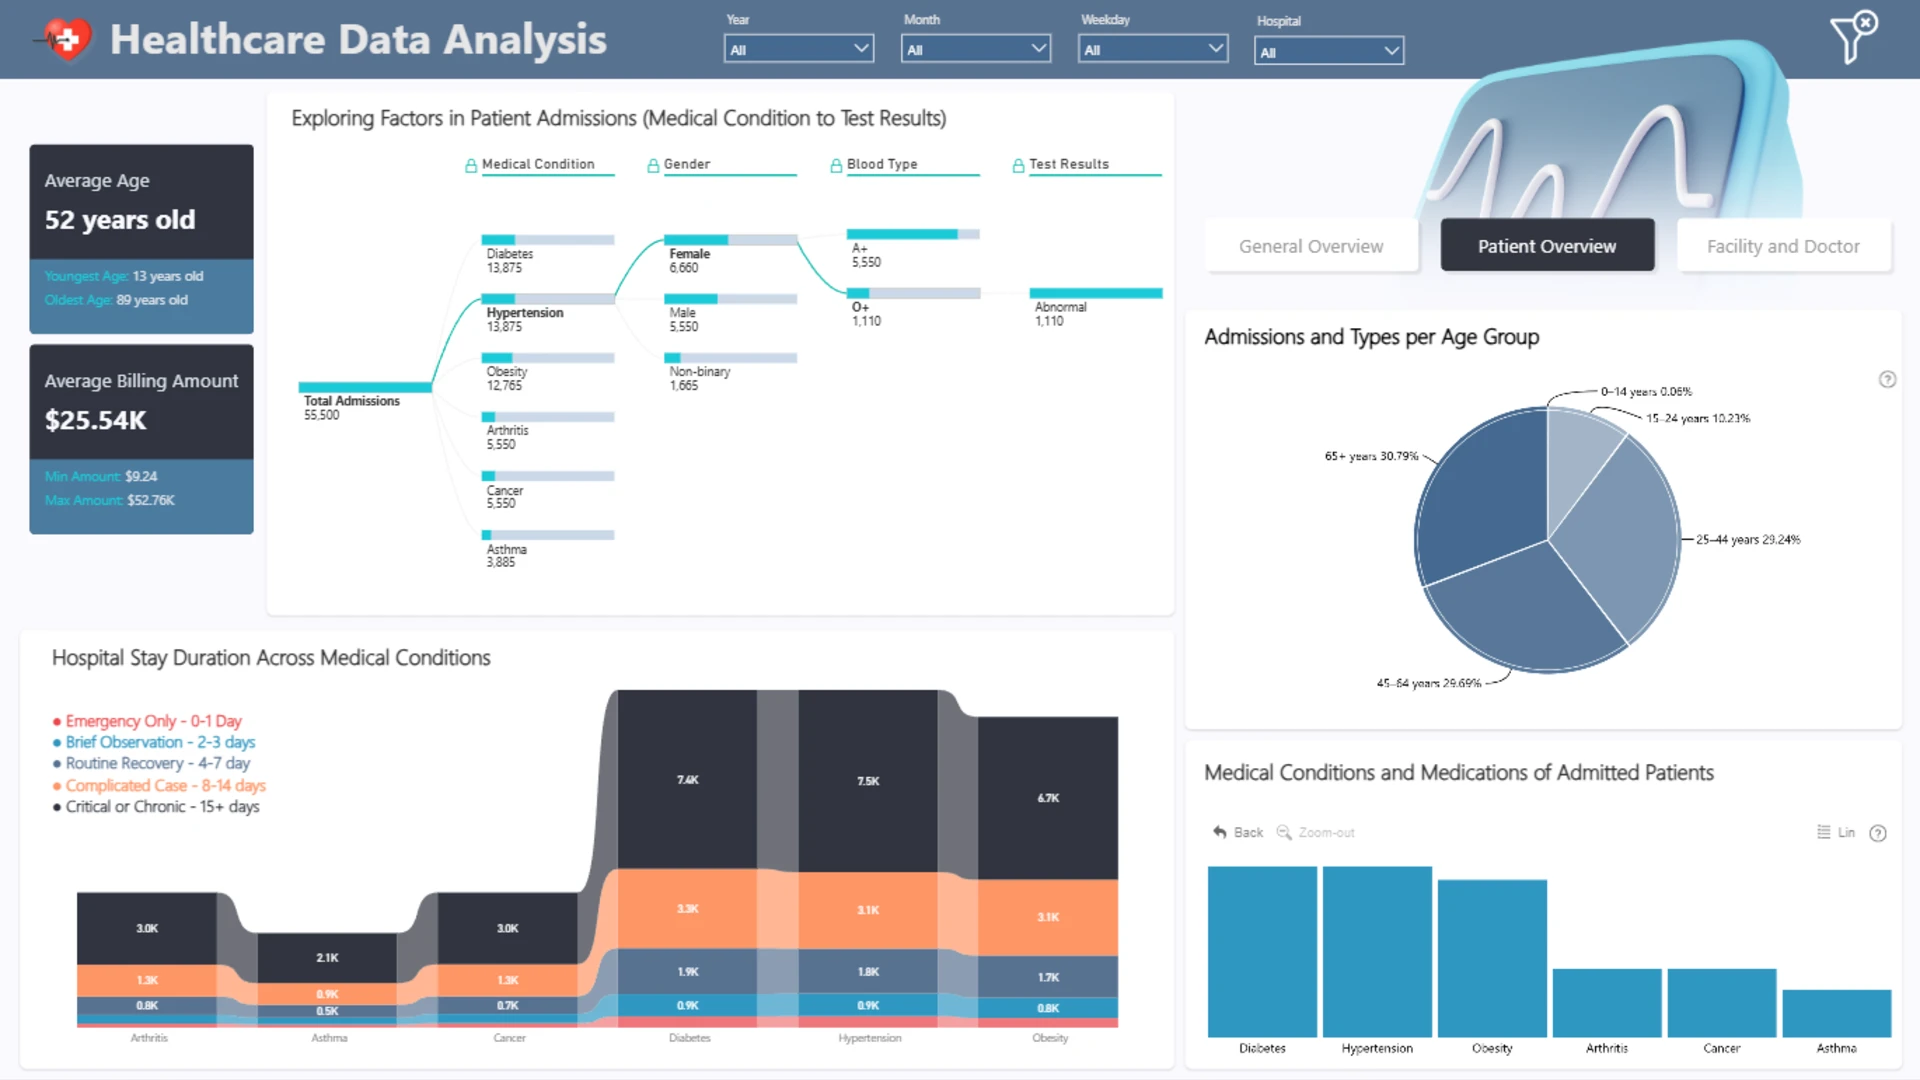Click the lock icon beside Gender
Image resolution: width=1920 pixels, height=1080 pixels.
click(653, 165)
